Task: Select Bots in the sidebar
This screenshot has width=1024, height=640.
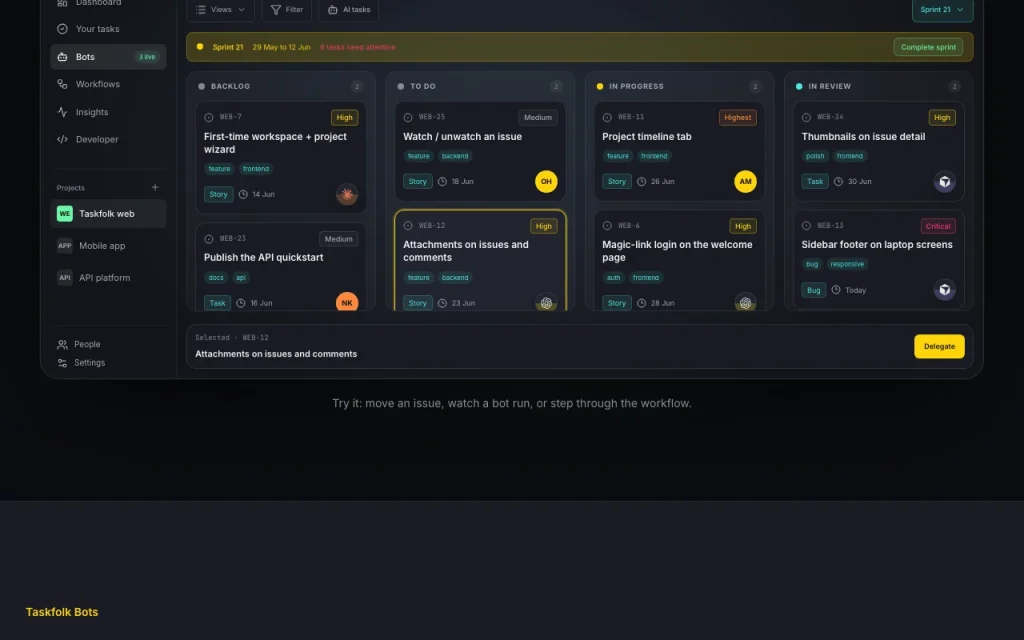Action: pos(108,57)
